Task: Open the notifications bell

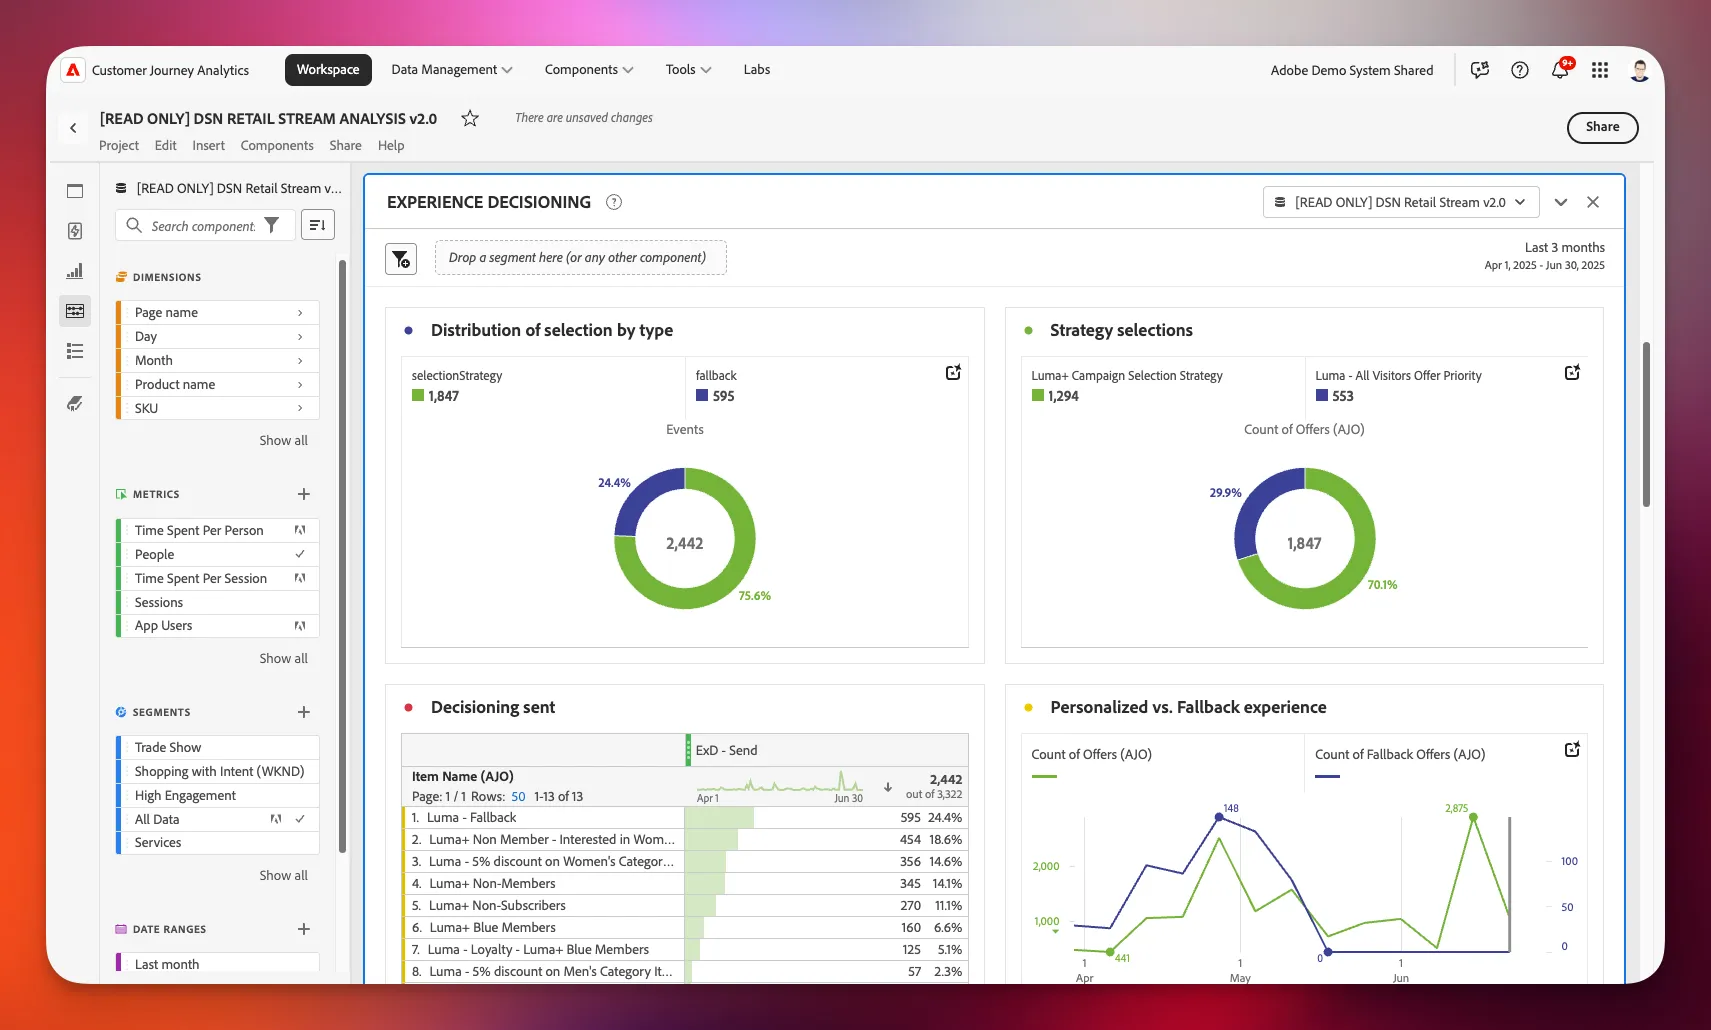Action: [1560, 70]
